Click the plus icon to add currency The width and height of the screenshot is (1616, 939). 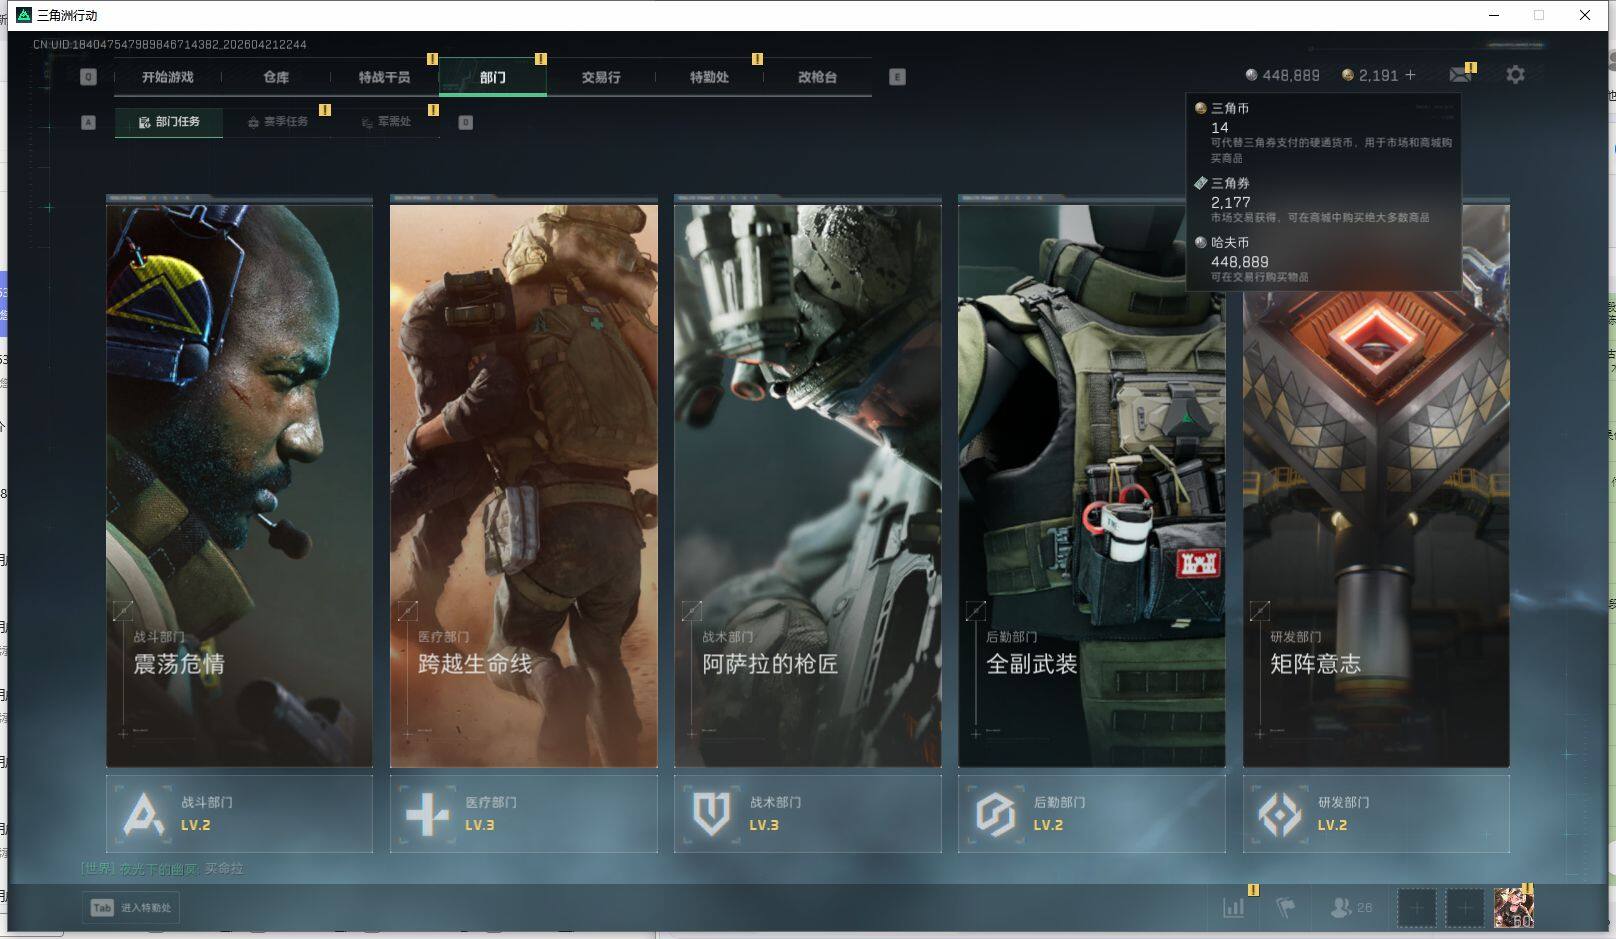(1410, 75)
